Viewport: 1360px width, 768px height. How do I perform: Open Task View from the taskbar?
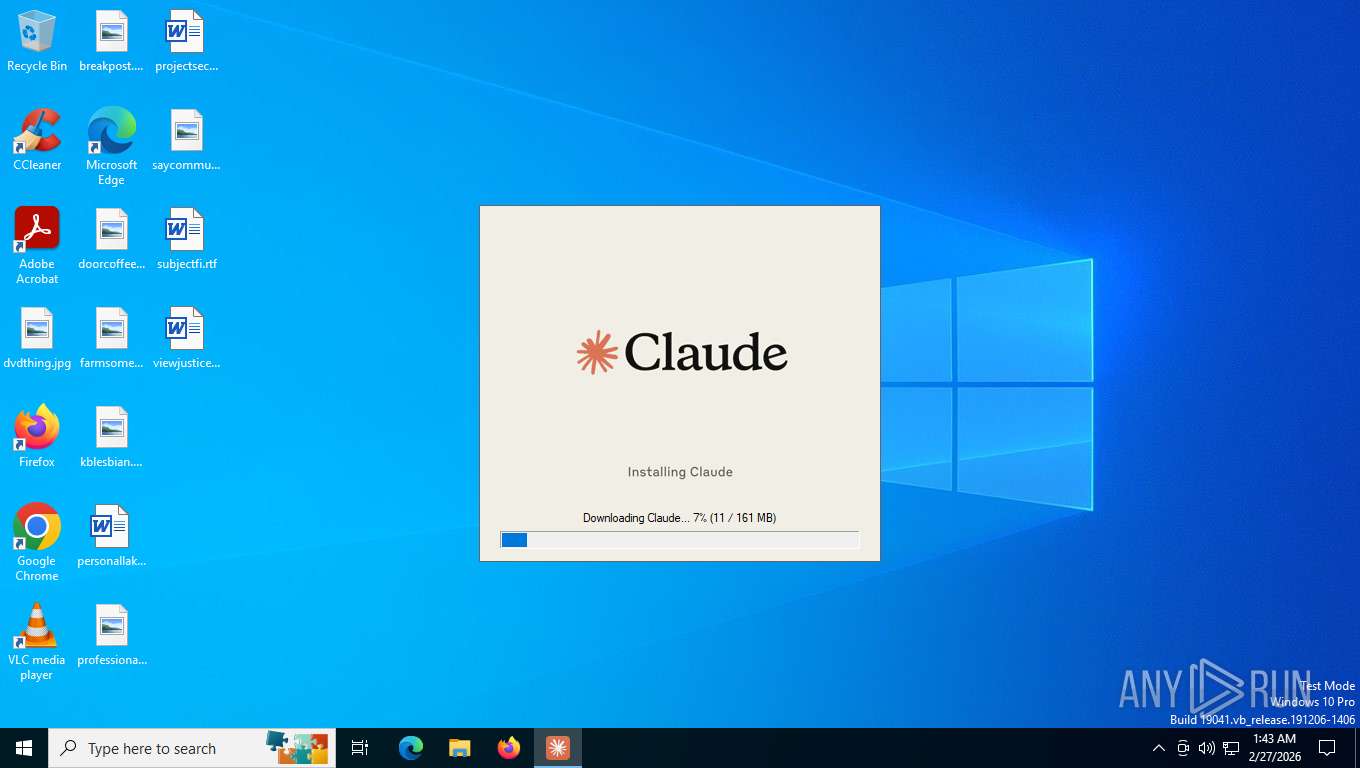[x=360, y=748]
